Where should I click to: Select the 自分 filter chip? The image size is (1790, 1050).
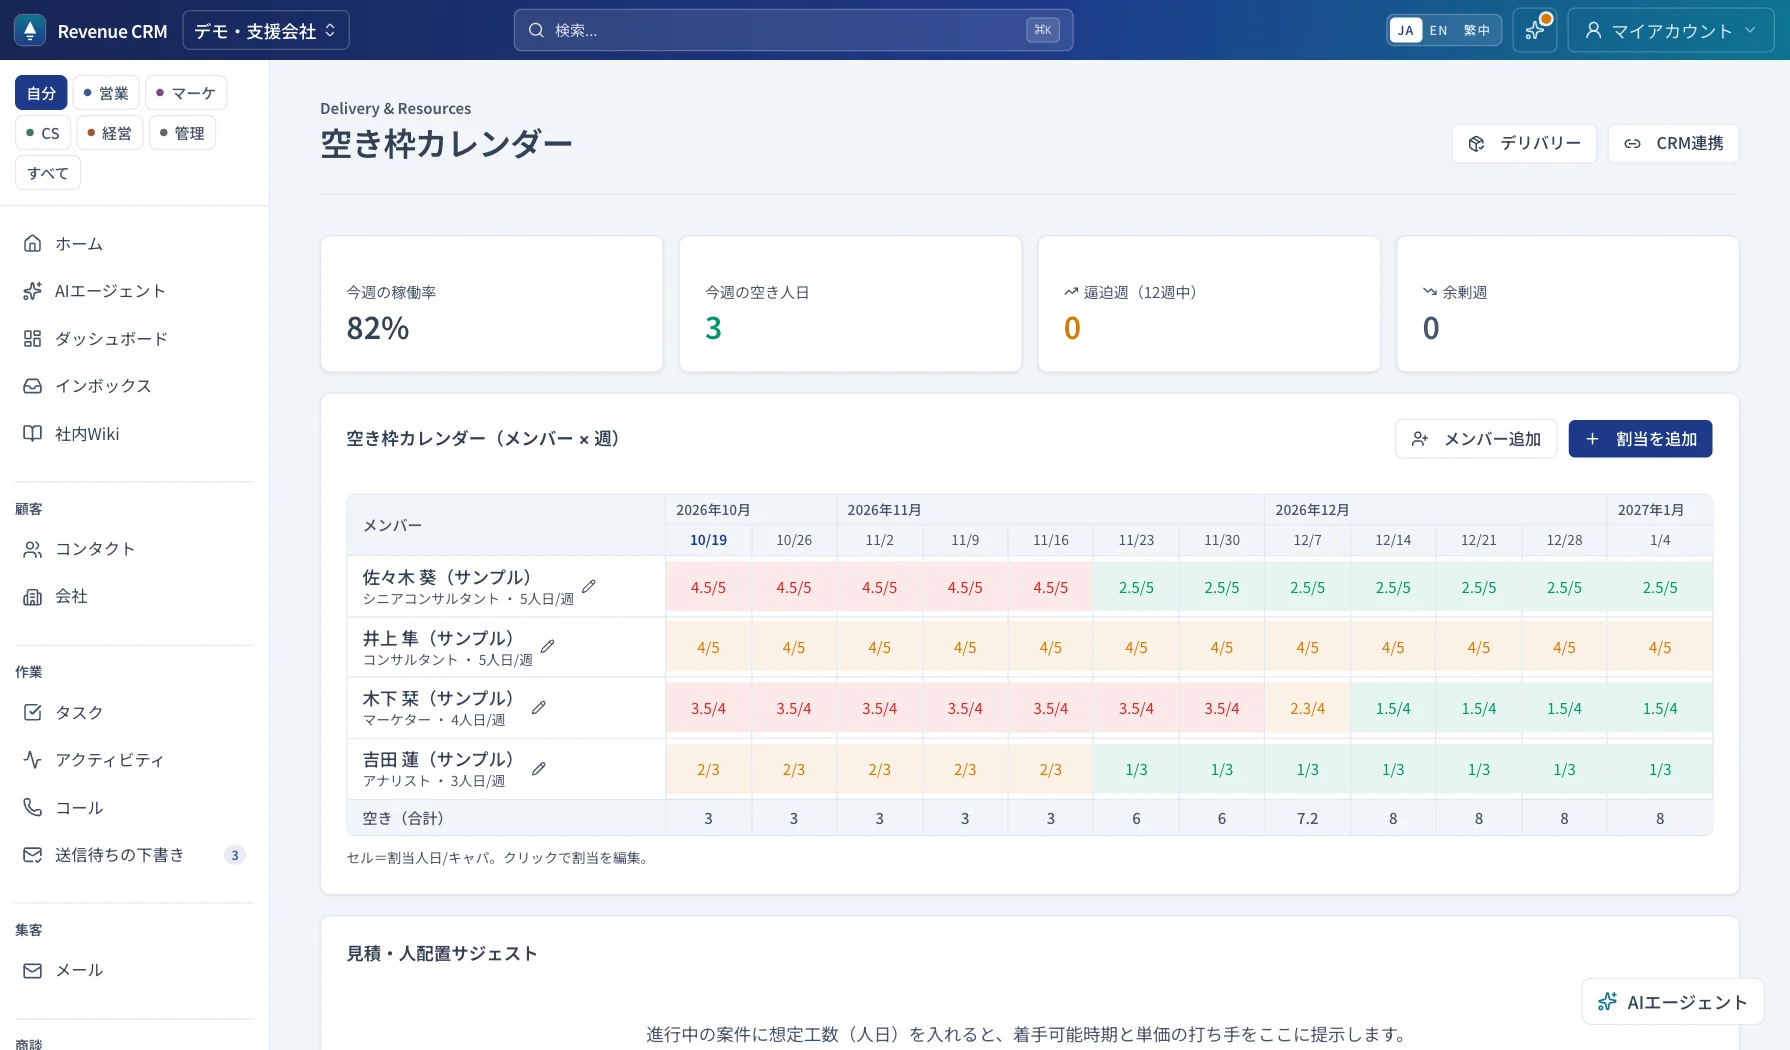click(41, 93)
